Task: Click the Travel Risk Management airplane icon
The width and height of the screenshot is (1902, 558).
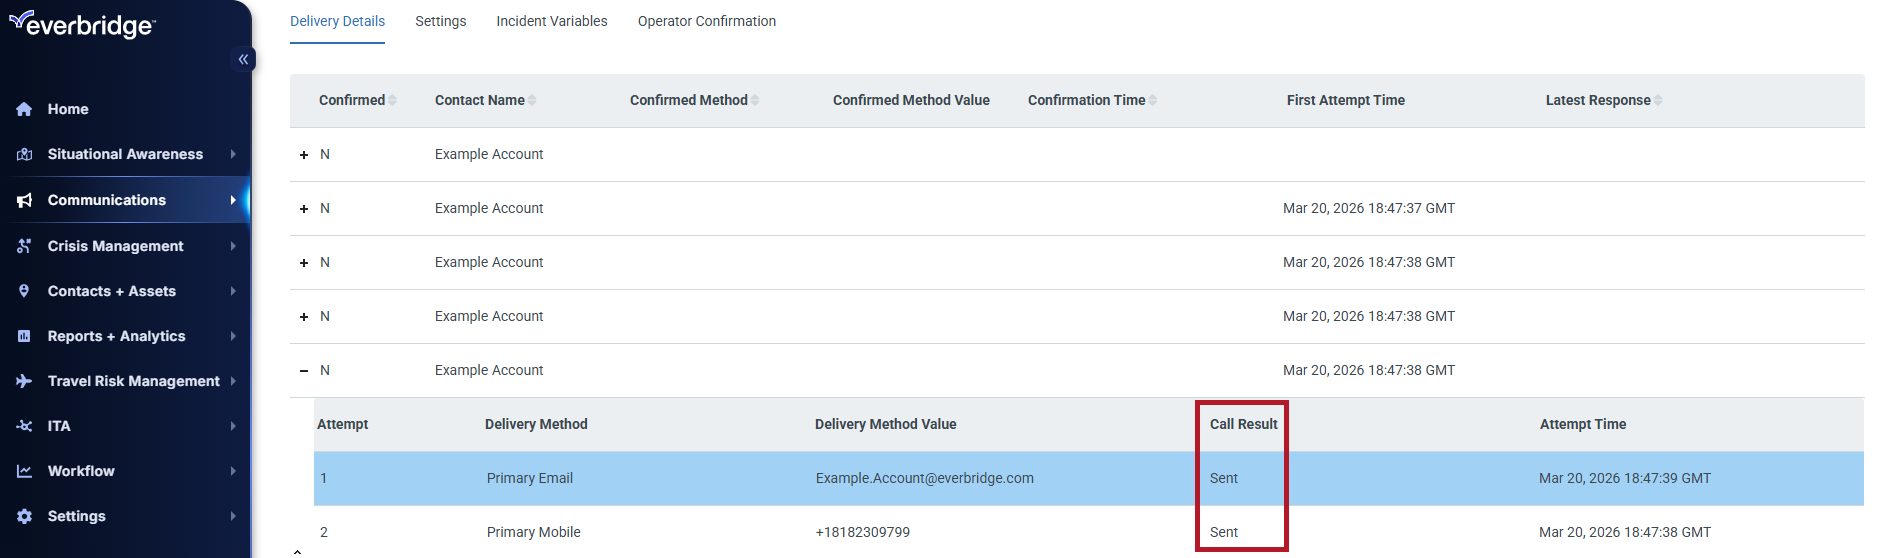Action: [24, 381]
